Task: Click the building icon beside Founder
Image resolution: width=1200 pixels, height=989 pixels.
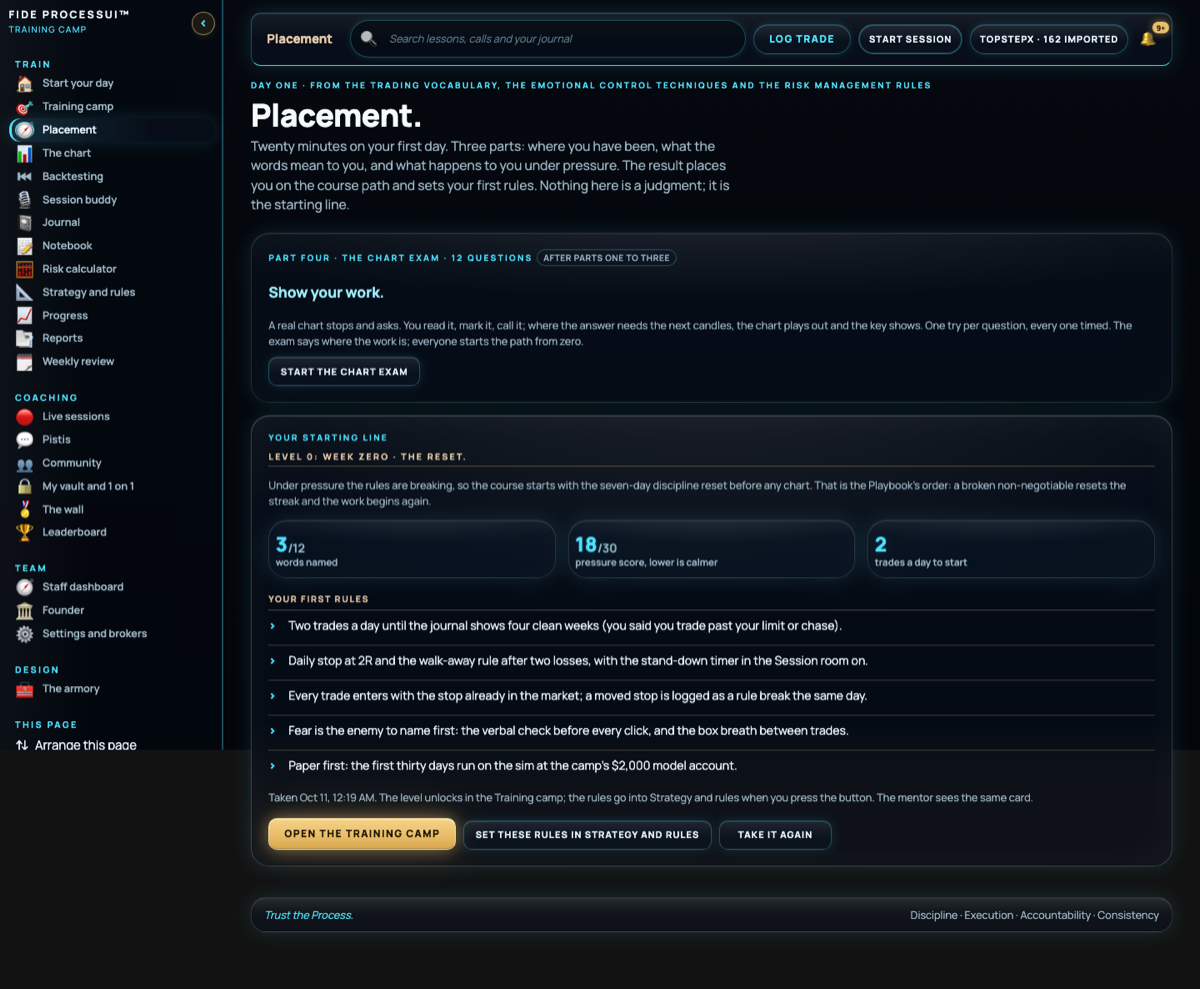Action: coord(25,610)
